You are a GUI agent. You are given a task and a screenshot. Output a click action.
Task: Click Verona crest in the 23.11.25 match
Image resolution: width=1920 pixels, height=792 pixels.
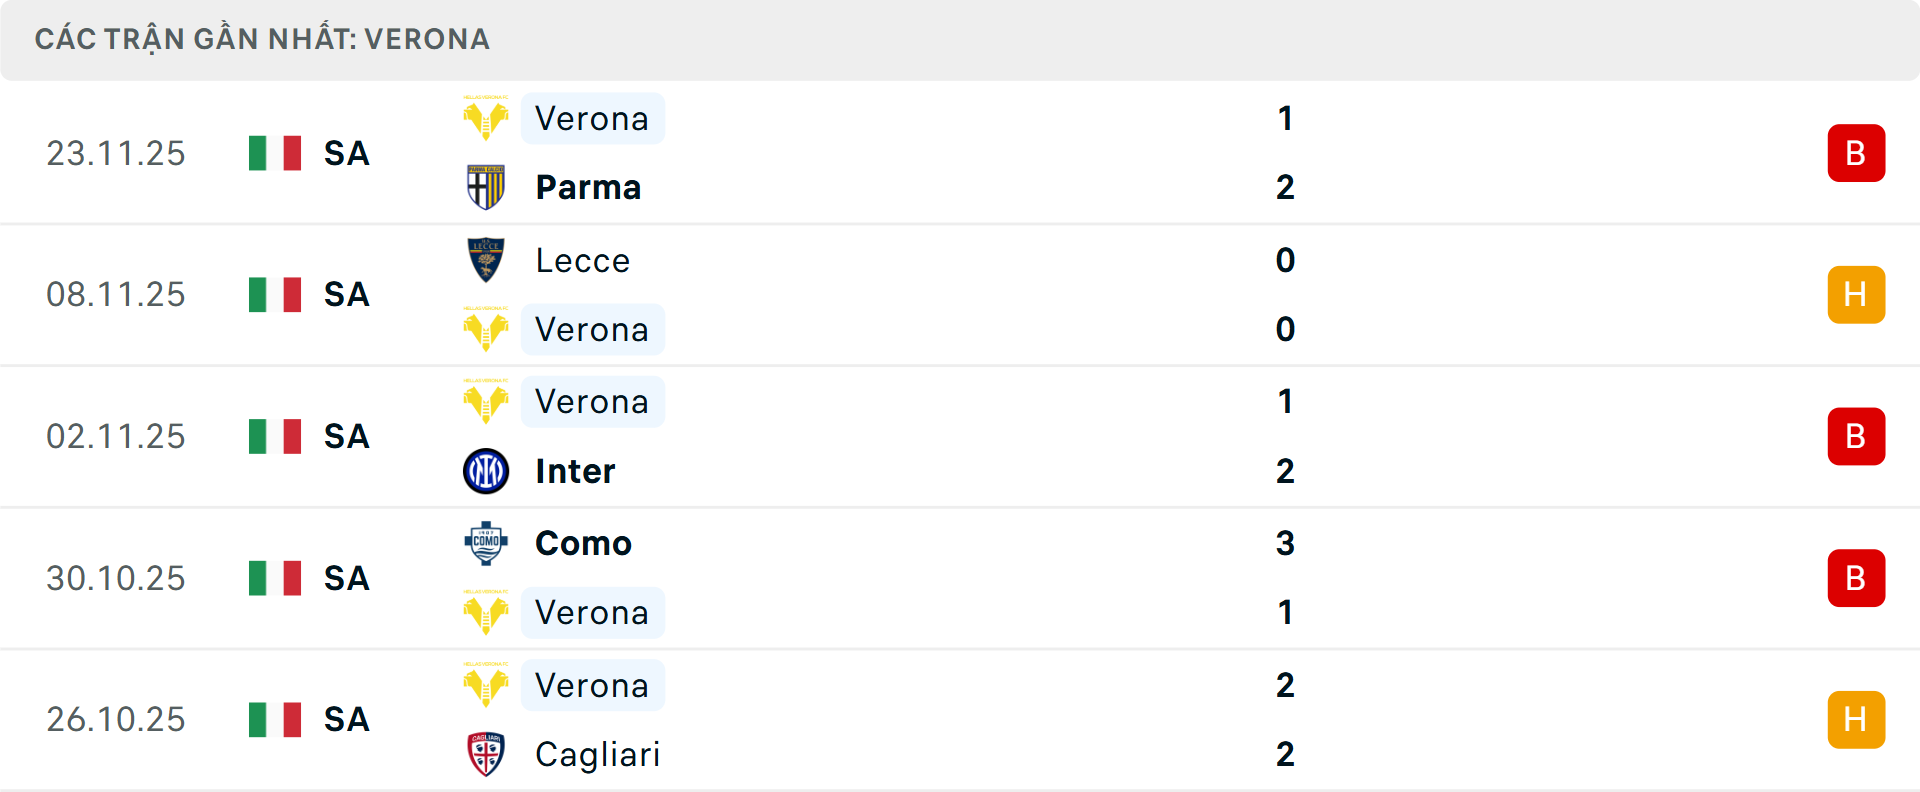pyautogui.click(x=486, y=119)
